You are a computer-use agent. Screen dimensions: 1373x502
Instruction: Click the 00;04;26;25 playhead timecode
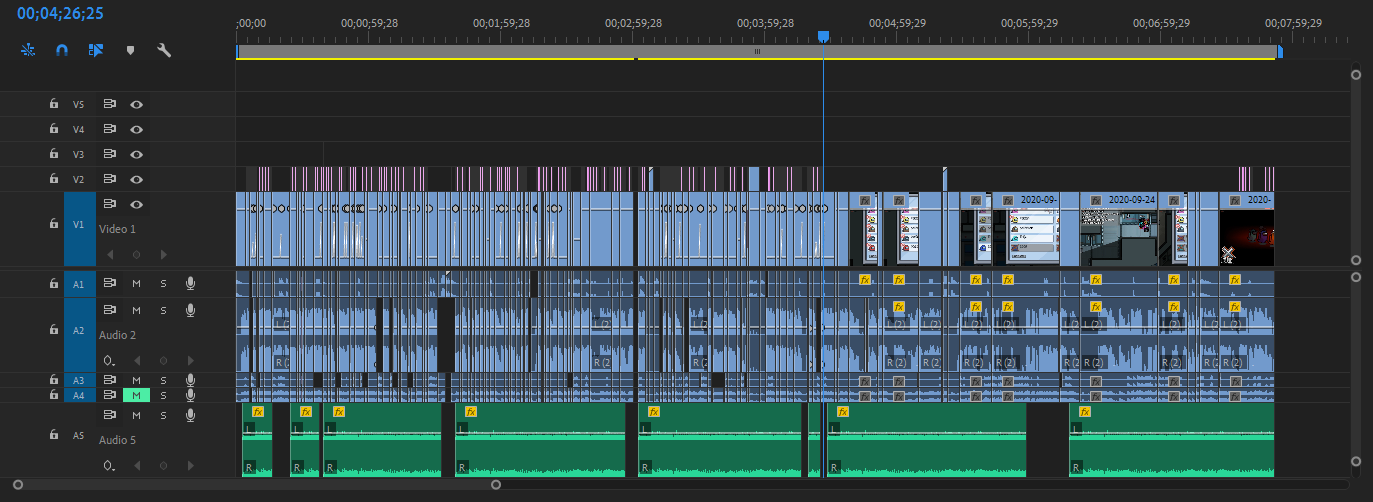tap(59, 14)
